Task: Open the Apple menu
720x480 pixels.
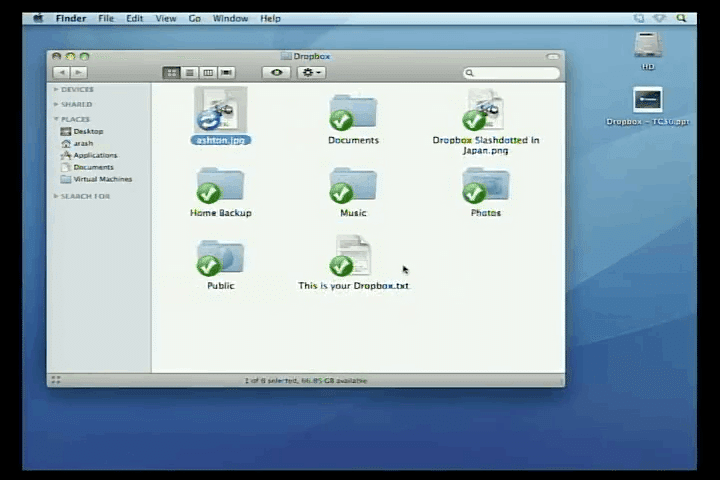Action: (x=39, y=18)
